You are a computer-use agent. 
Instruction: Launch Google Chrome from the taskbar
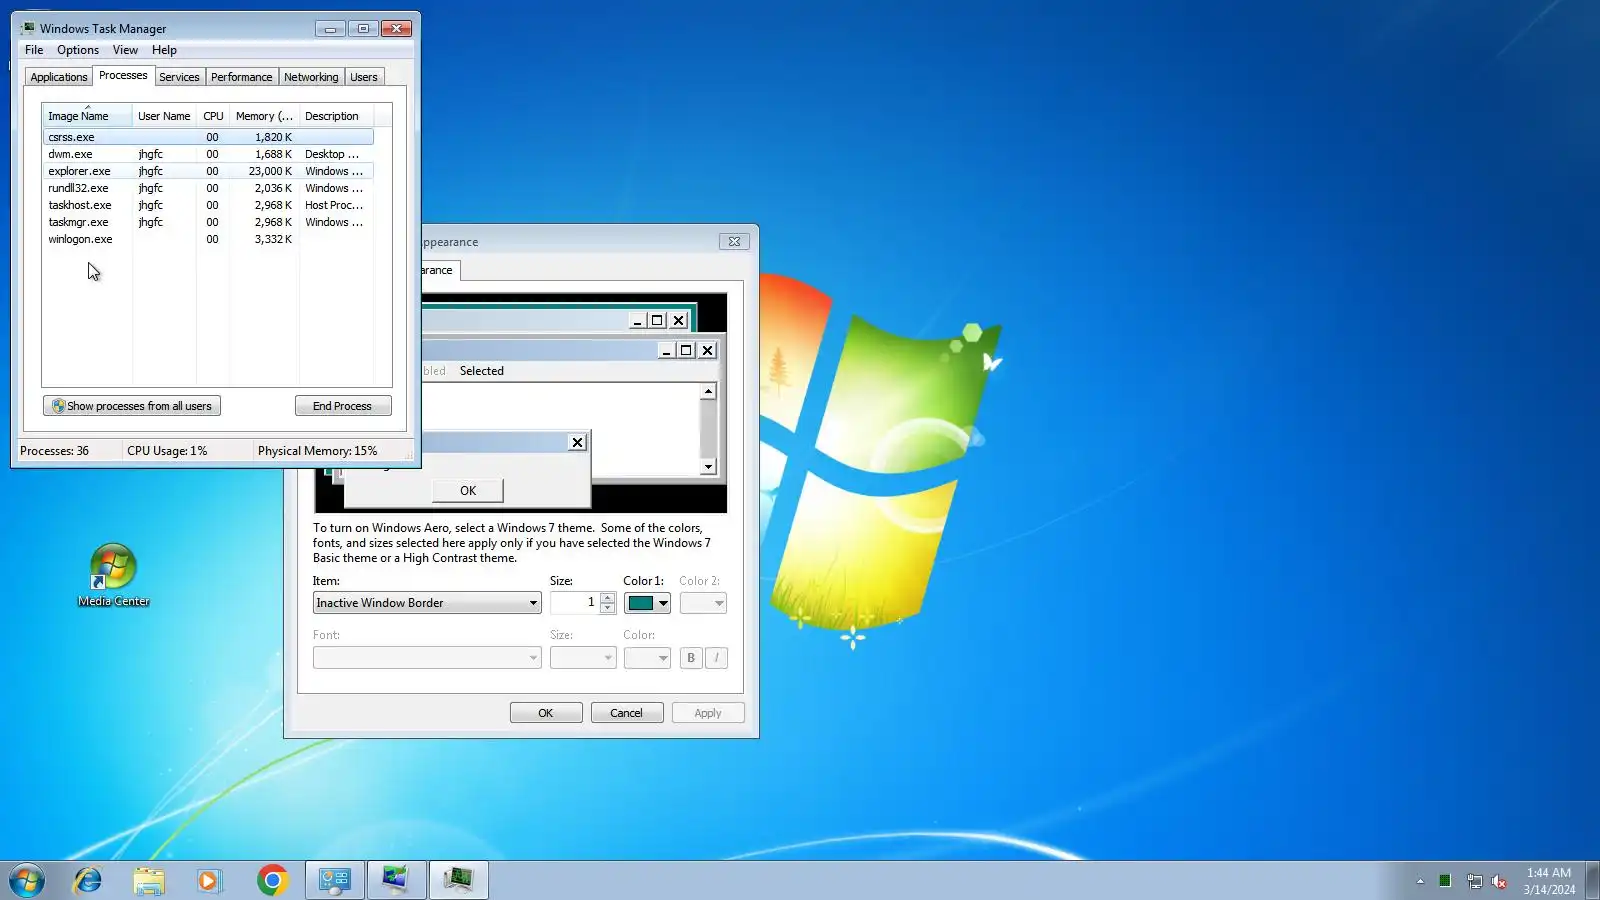point(272,880)
